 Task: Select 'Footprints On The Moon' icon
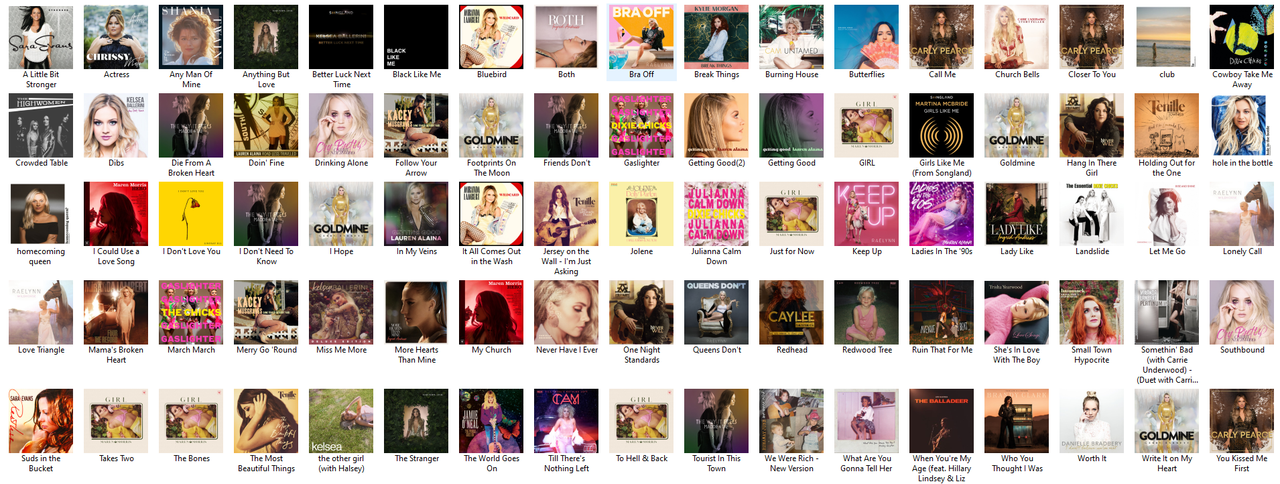coord(491,125)
